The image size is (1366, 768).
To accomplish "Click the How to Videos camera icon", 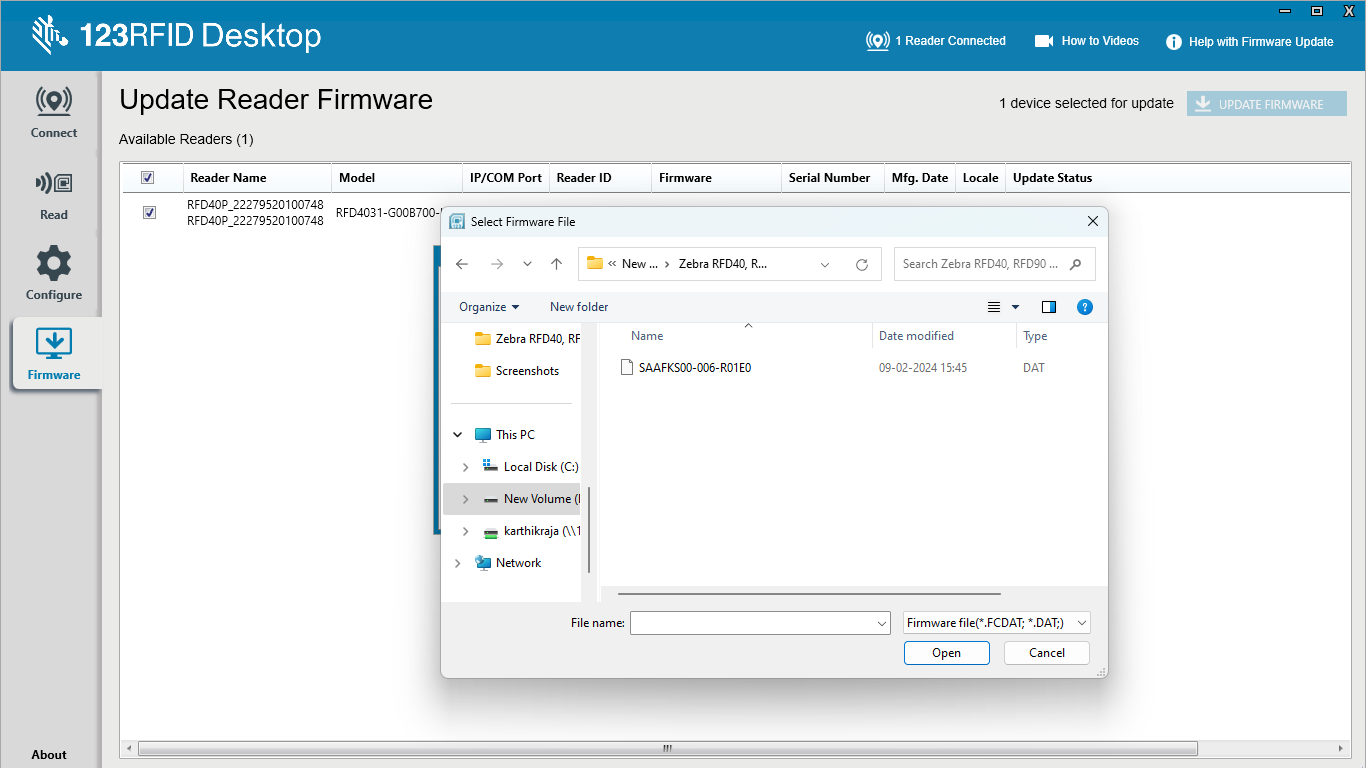I will pyautogui.click(x=1044, y=41).
